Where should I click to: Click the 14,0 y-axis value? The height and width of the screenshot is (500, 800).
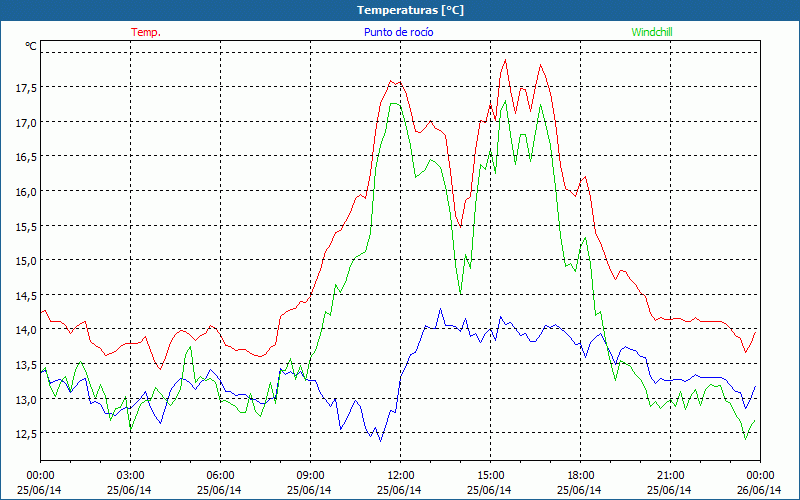(x=27, y=330)
